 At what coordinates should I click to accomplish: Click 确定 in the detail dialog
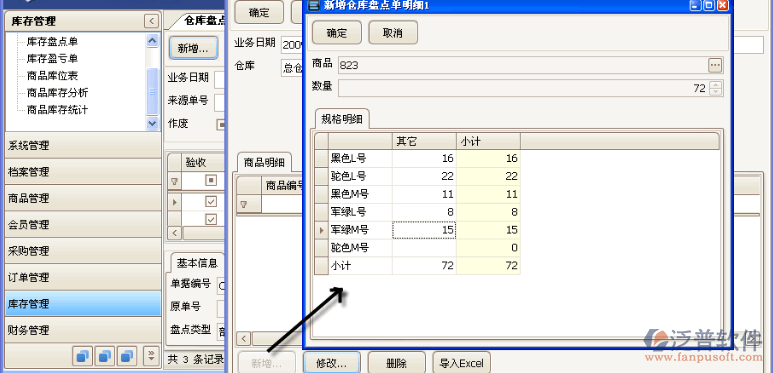pos(337,33)
